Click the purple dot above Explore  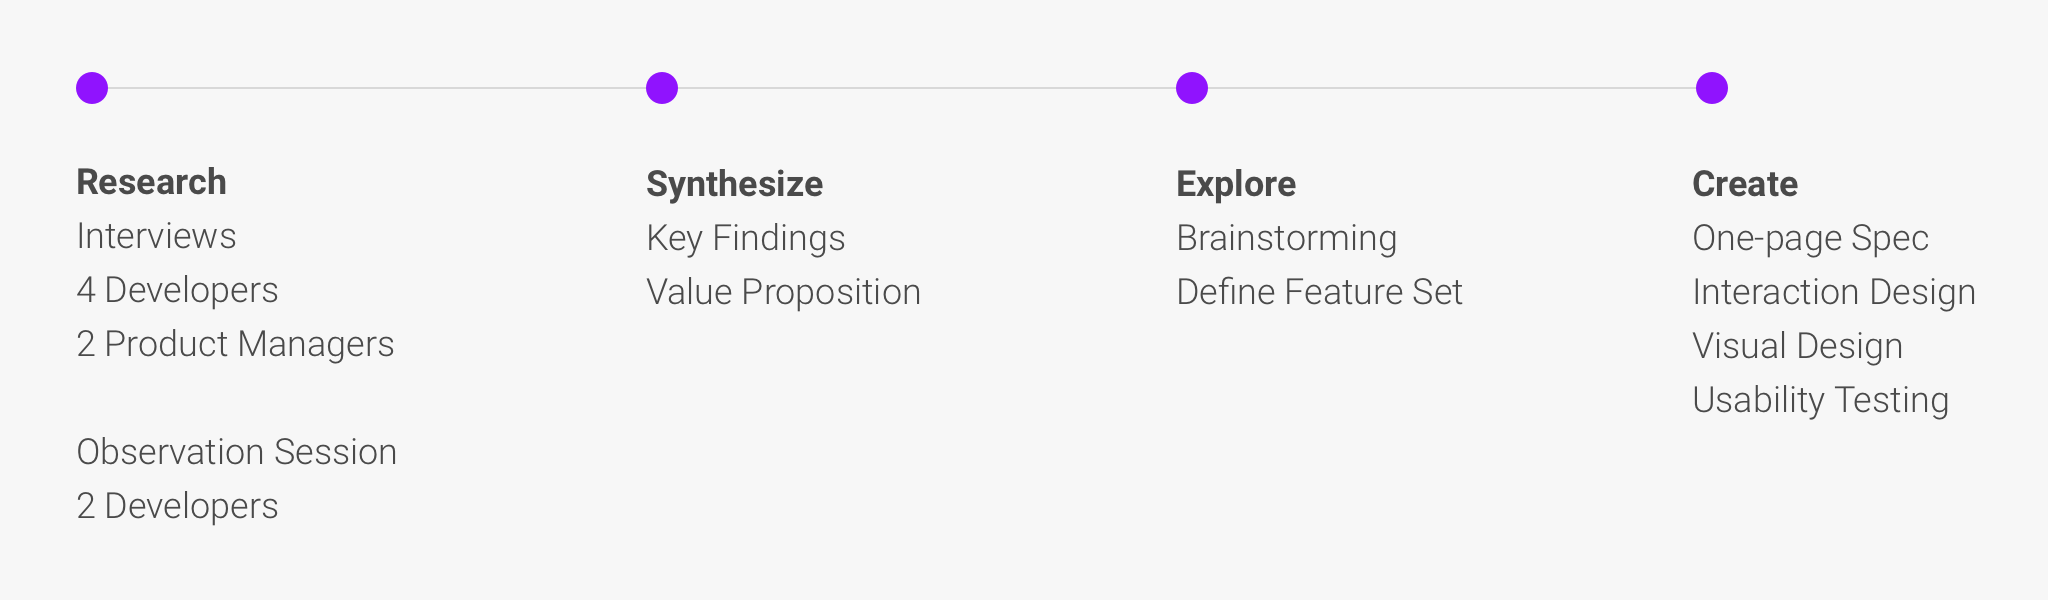(x=1192, y=88)
